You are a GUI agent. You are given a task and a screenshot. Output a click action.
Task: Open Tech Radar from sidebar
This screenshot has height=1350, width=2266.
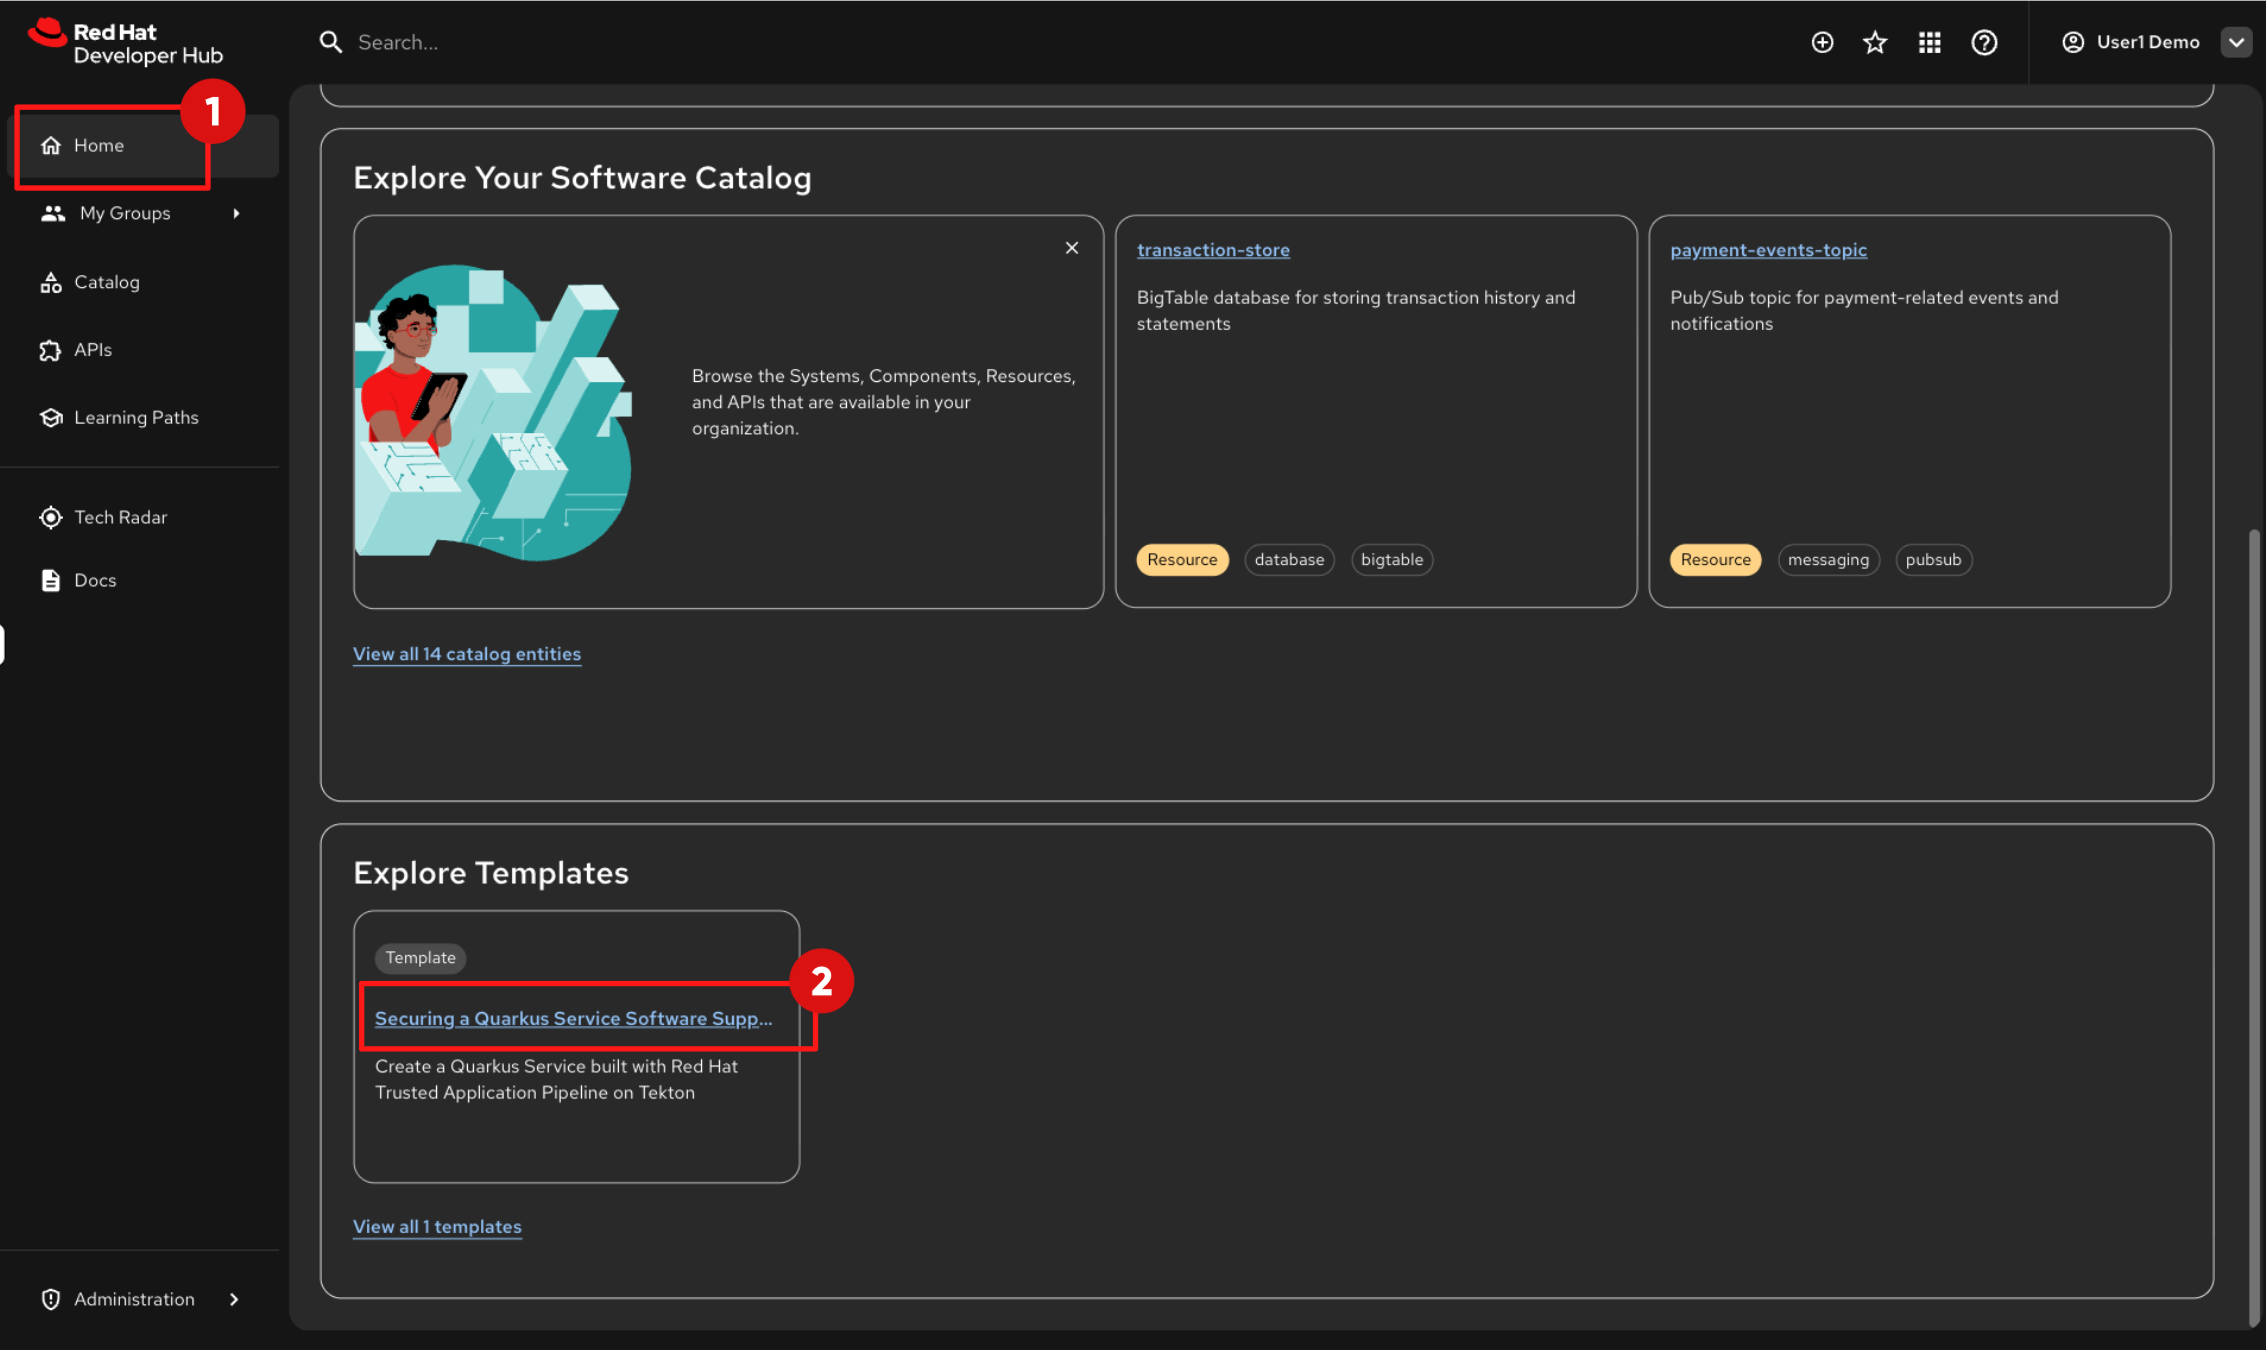coord(120,517)
